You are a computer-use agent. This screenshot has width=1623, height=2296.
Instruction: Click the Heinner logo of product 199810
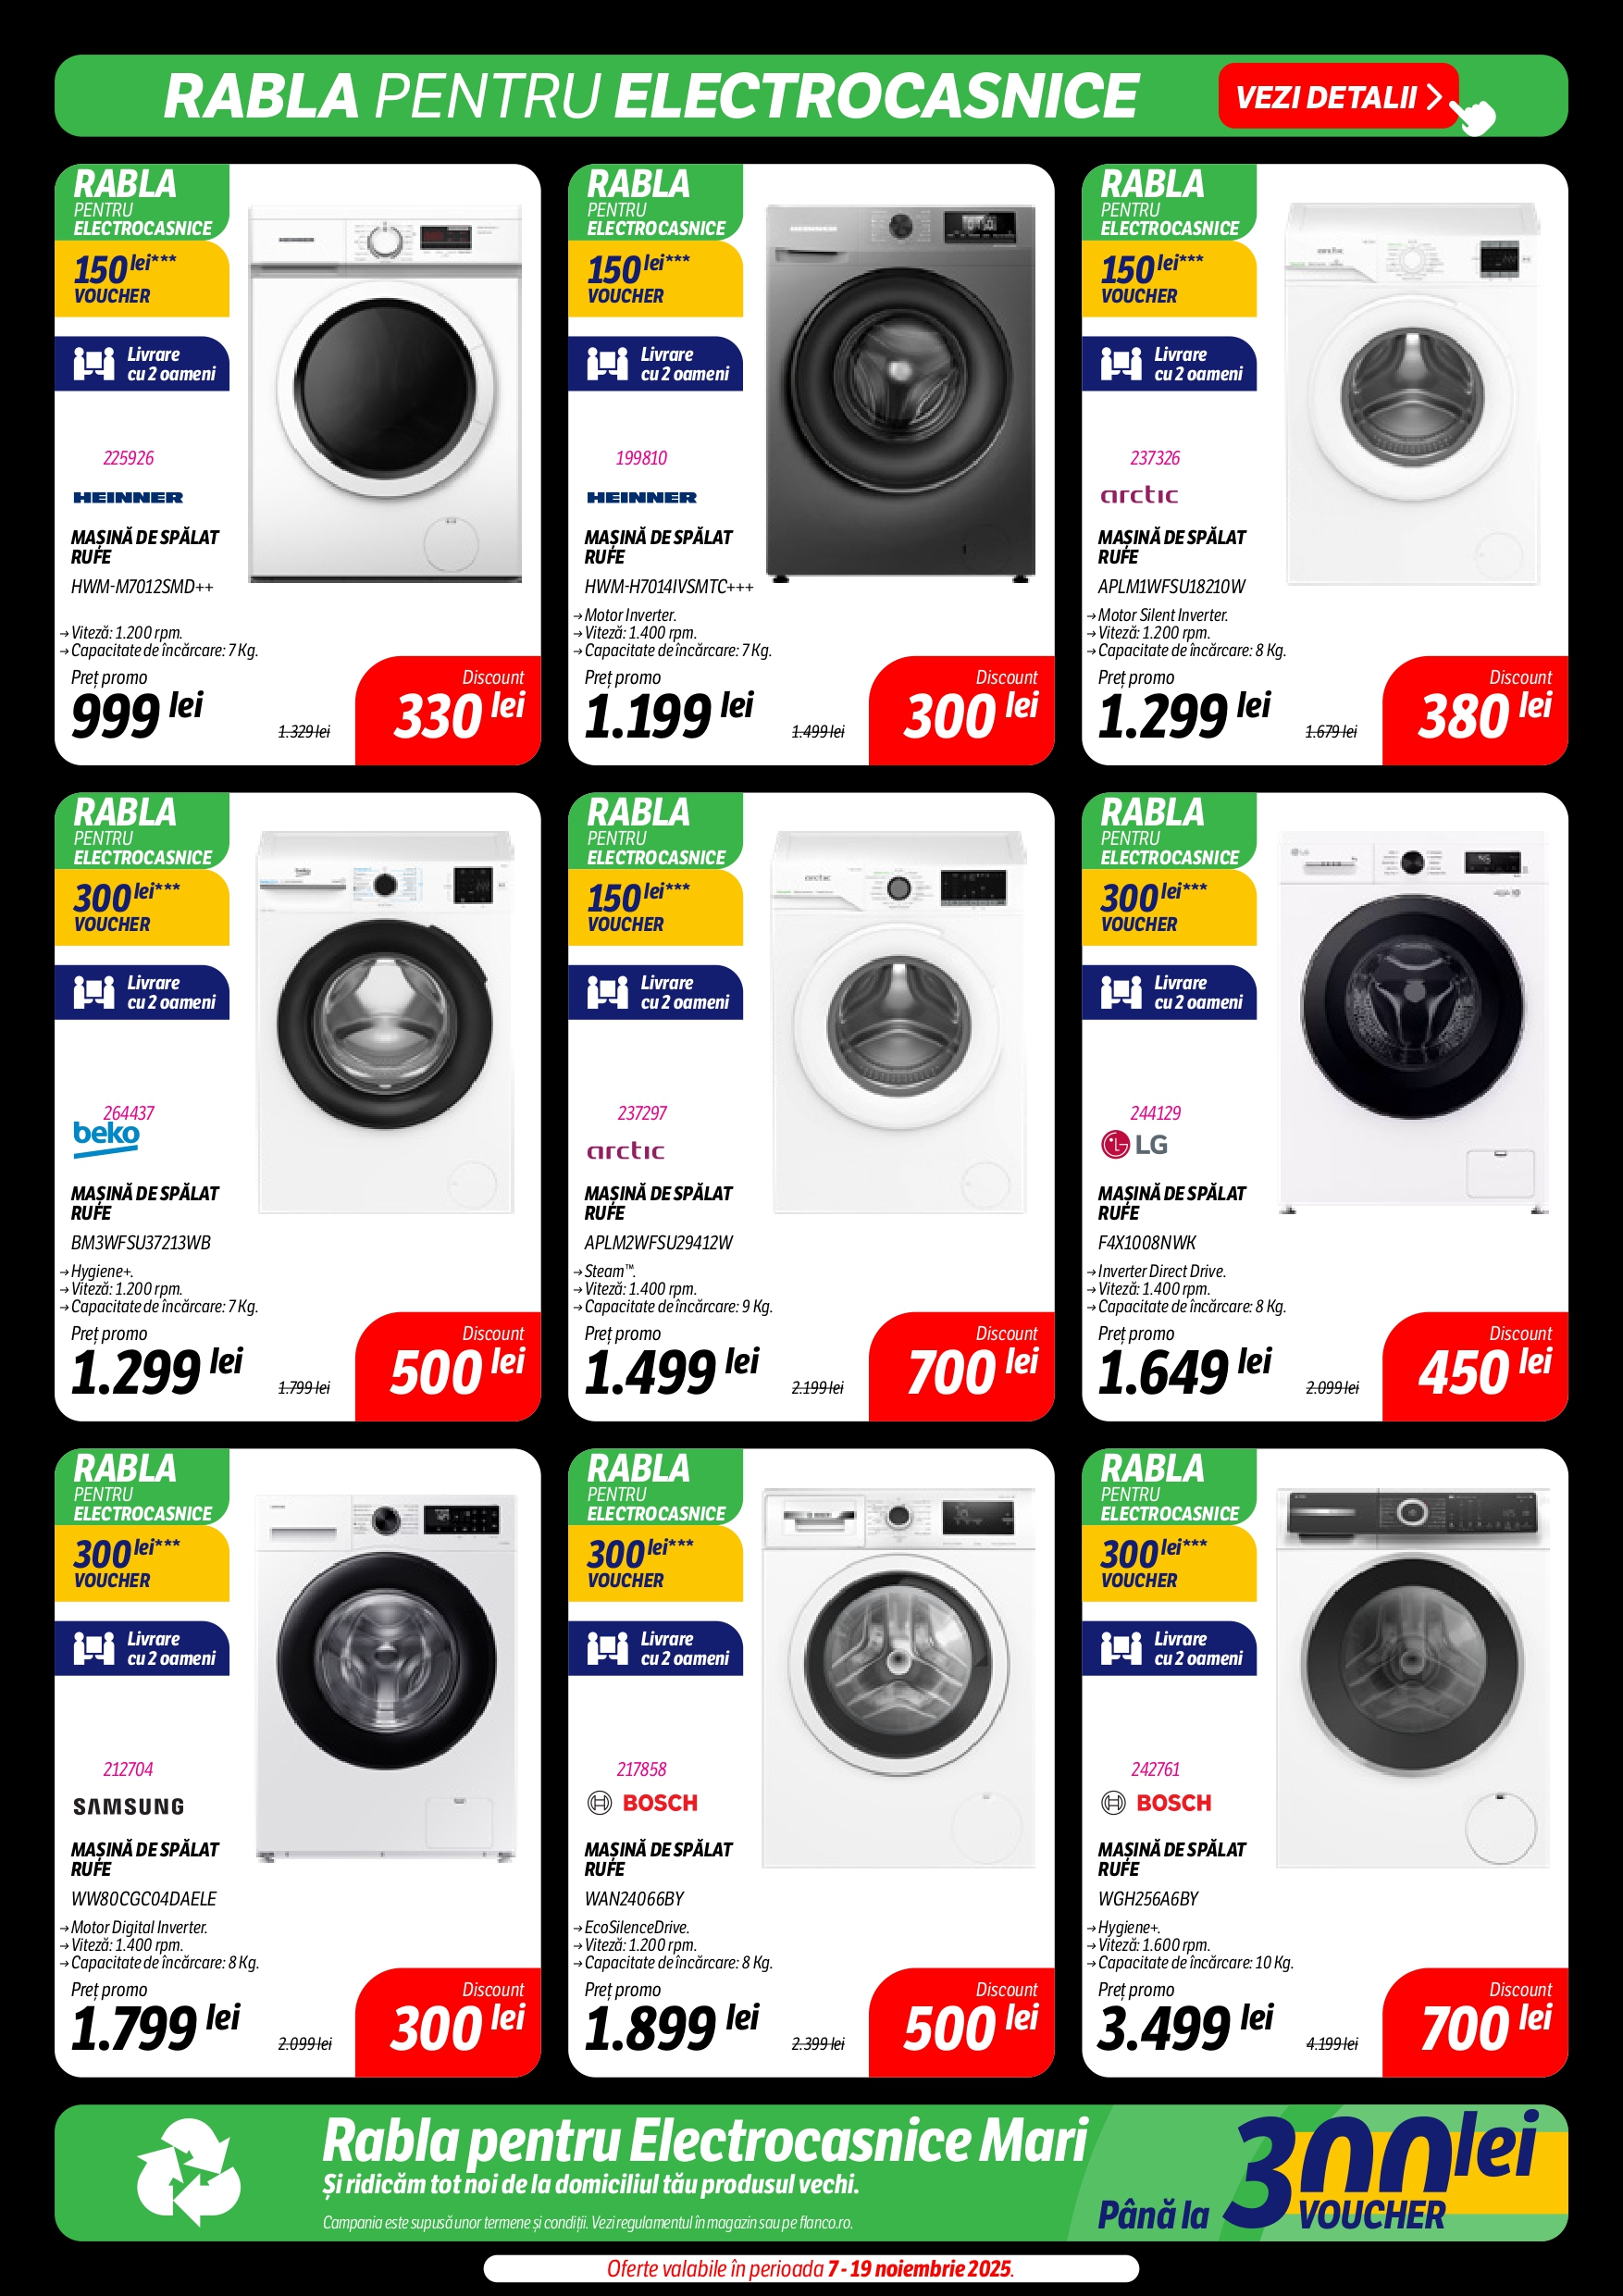pos(642,497)
